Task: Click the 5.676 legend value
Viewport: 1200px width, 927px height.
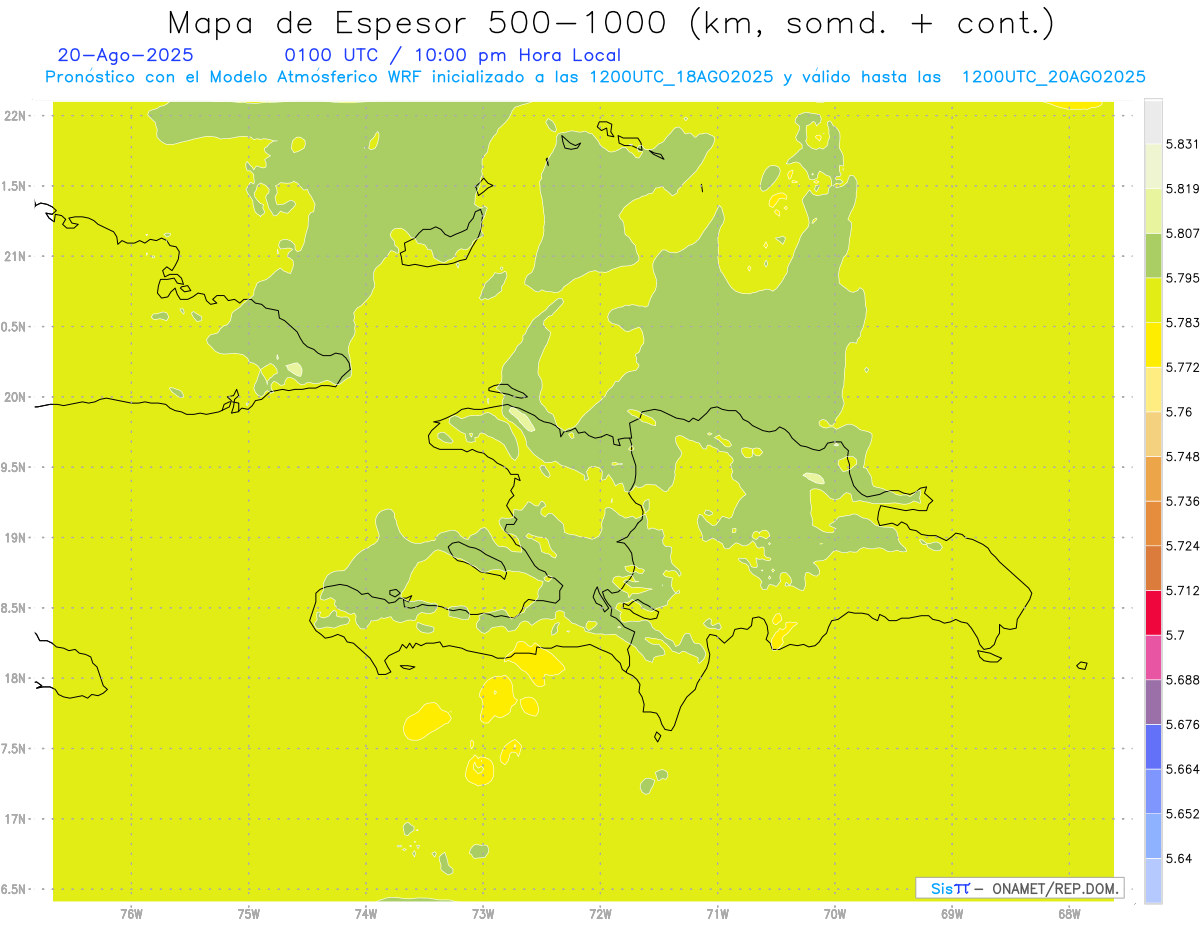Action: pyautogui.click(x=1182, y=724)
